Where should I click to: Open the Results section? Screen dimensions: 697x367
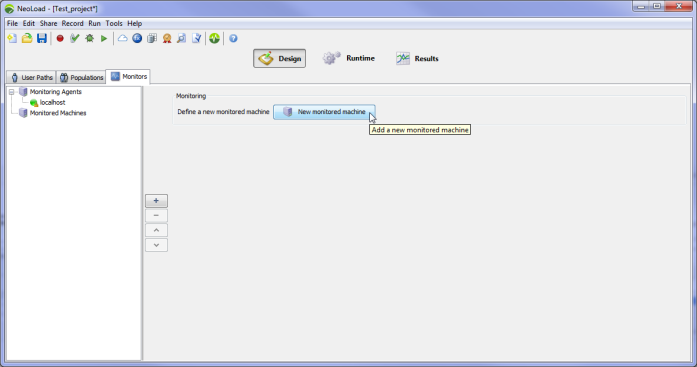417,58
